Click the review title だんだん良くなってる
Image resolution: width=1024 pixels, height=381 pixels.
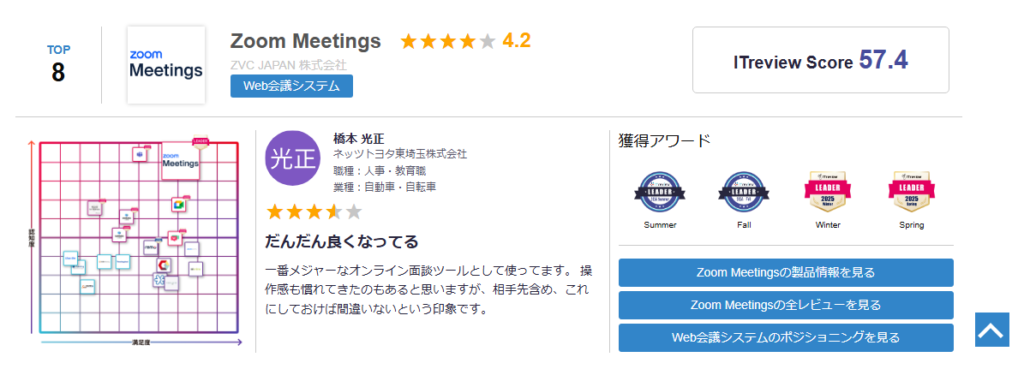342,241
